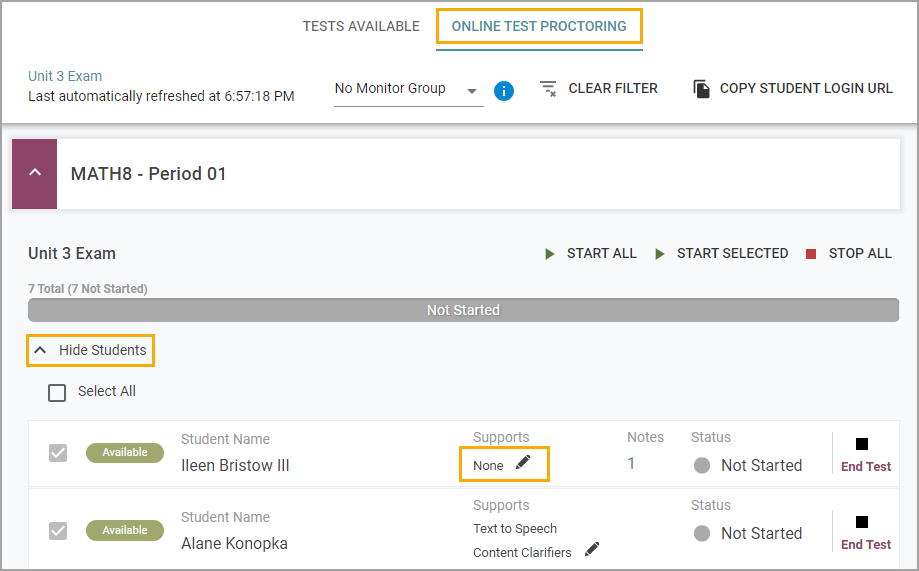Switch to the Tests Available tab

(361, 26)
